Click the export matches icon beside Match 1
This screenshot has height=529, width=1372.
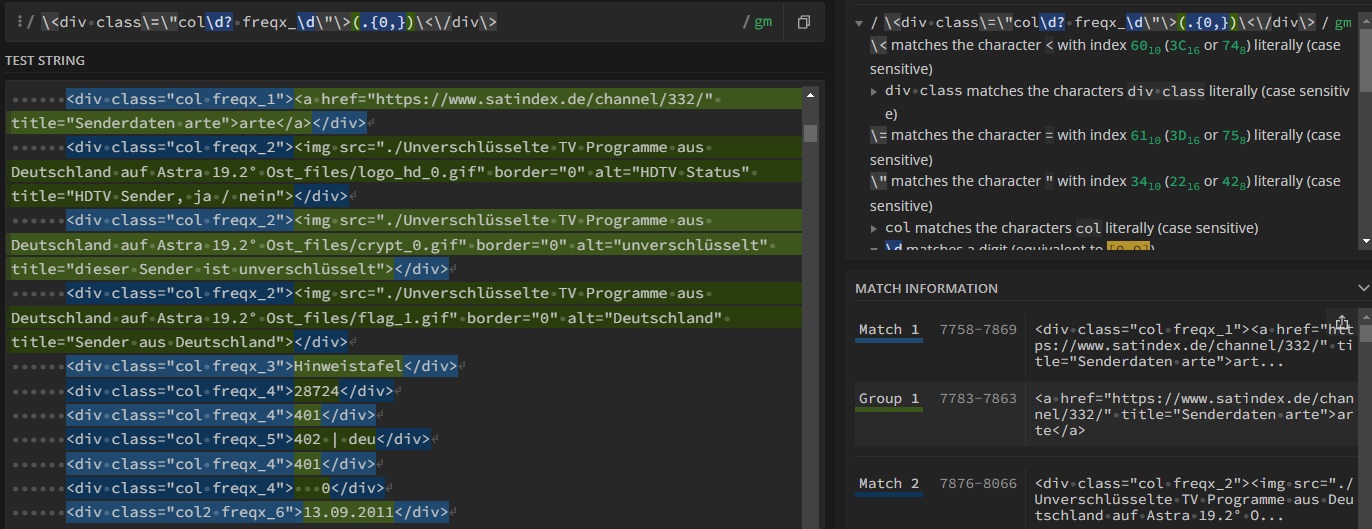coord(1342,320)
